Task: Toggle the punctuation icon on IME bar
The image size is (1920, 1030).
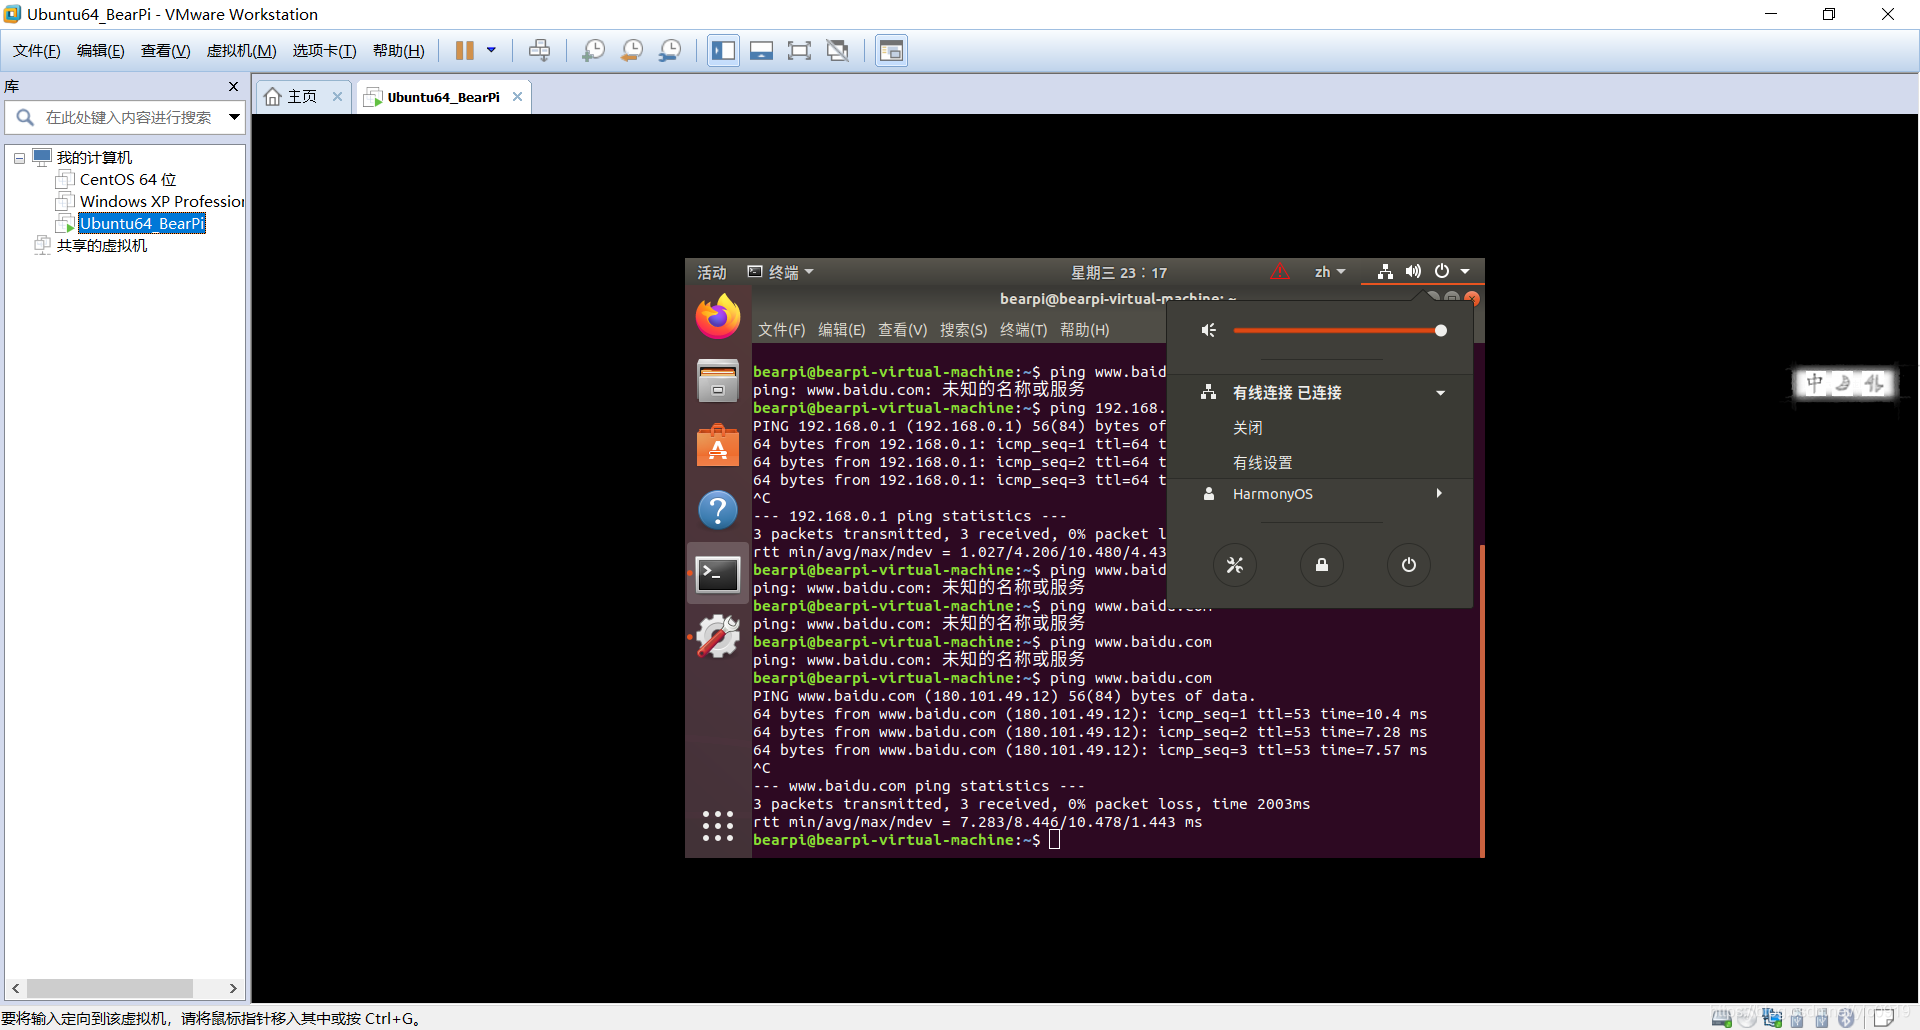Action: click(1873, 383)
